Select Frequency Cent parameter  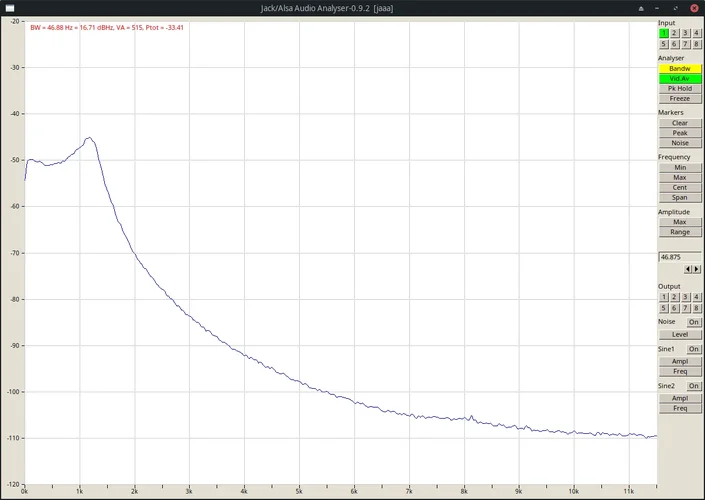679,187
